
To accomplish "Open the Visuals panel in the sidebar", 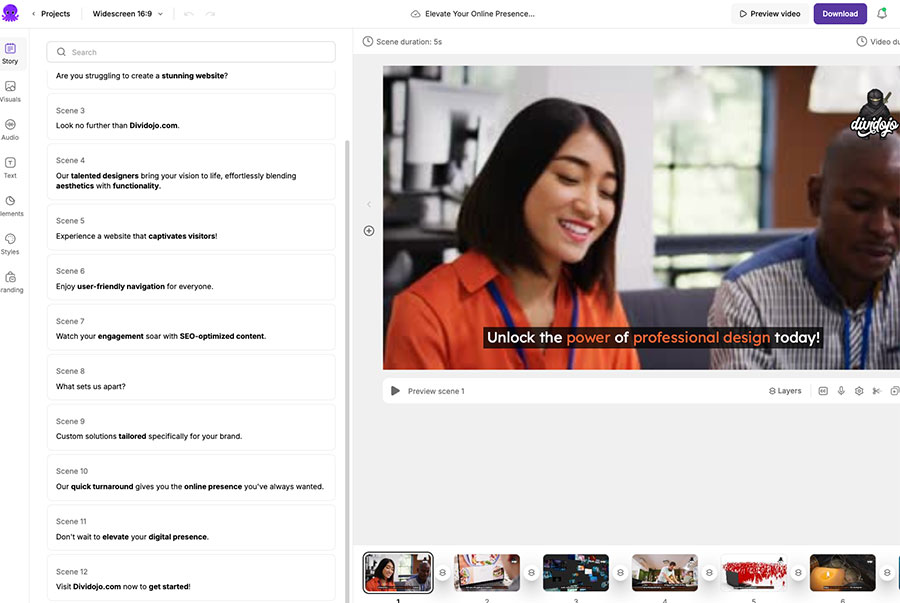I will pos(10,91).
